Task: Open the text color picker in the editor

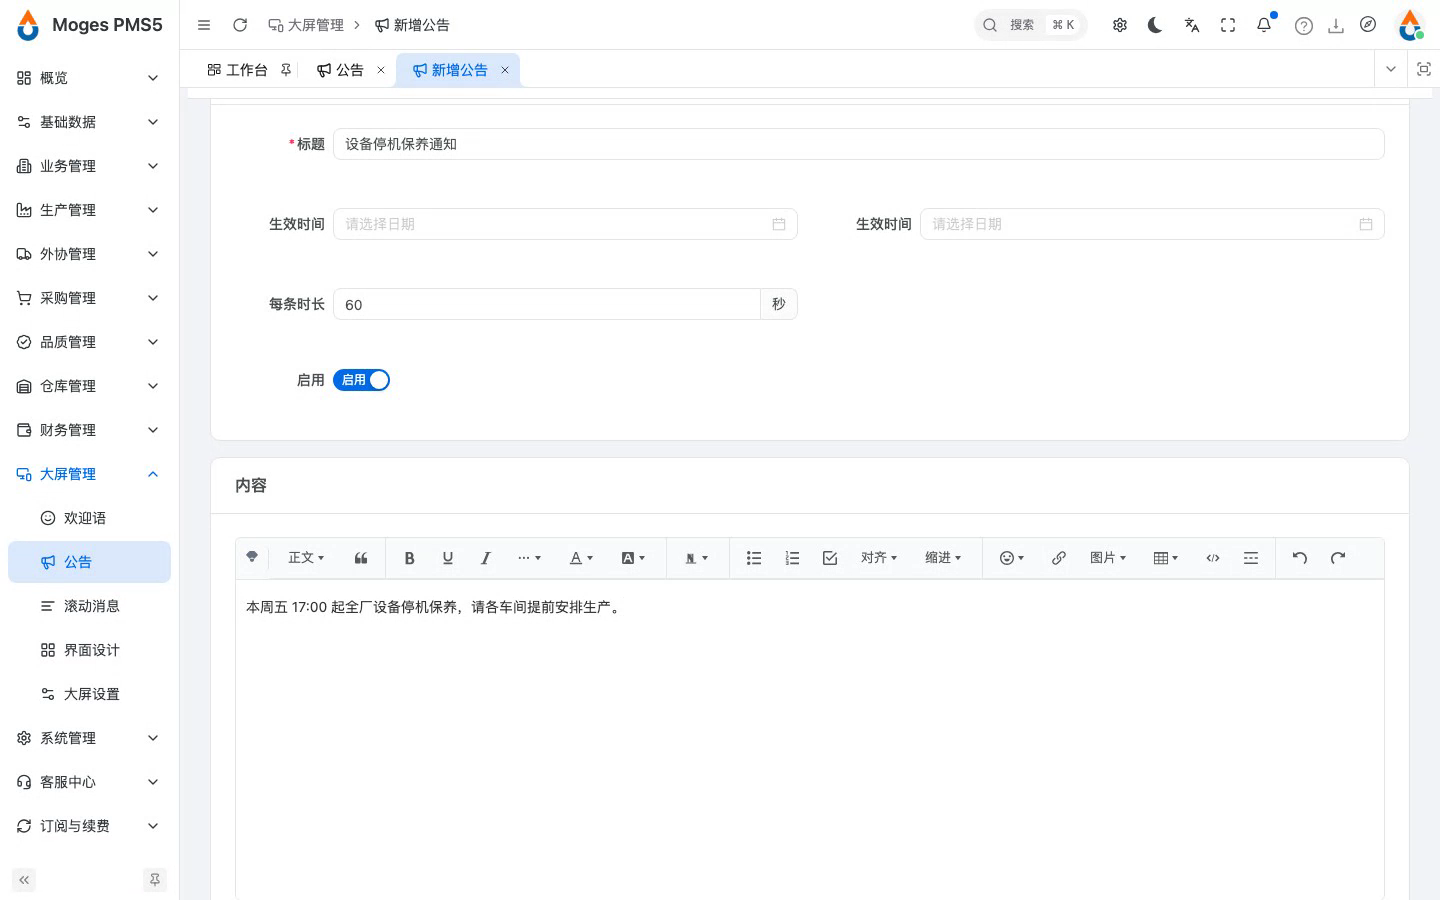Action: [x=581, y=558]
